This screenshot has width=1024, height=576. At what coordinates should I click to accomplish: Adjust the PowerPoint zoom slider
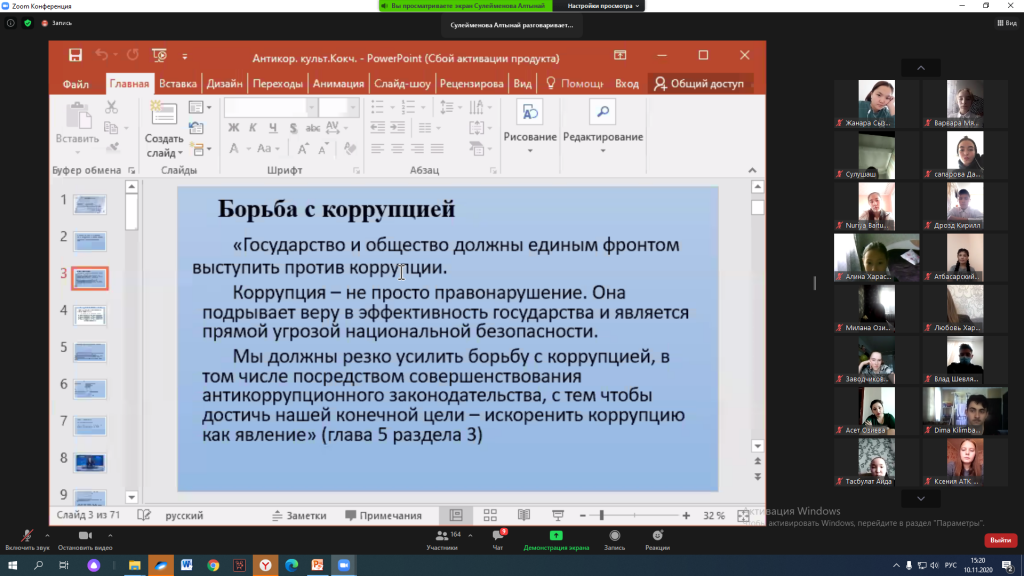pos(602,516)
